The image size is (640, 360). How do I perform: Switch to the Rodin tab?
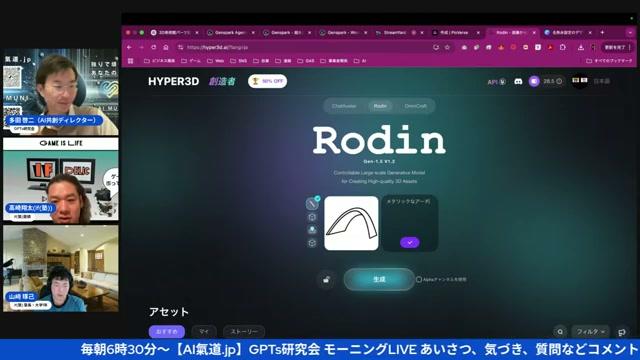(380, 106)
